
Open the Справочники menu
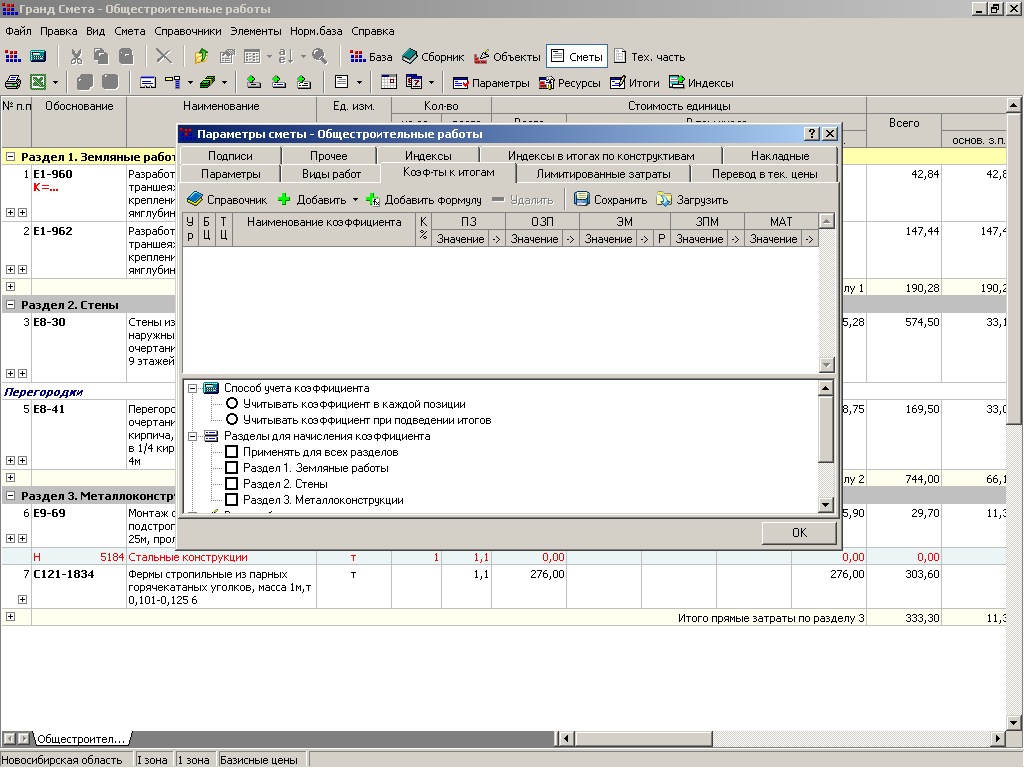pos(188,31)
